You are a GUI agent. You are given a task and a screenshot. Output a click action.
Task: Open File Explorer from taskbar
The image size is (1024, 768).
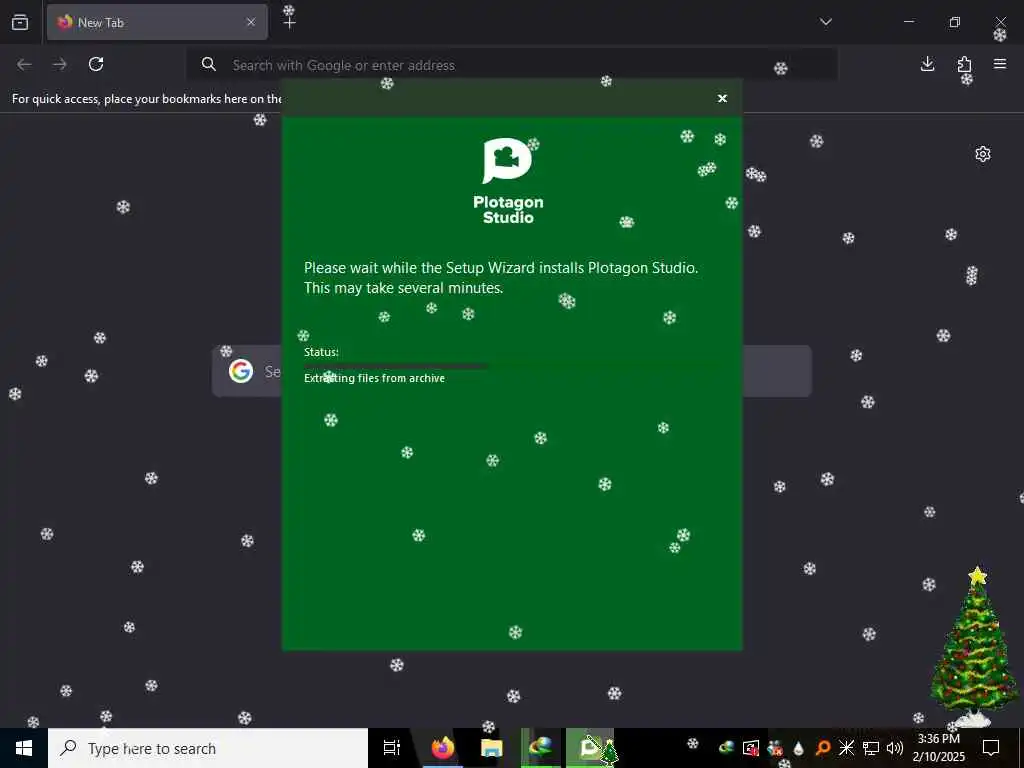coord(491,748)
